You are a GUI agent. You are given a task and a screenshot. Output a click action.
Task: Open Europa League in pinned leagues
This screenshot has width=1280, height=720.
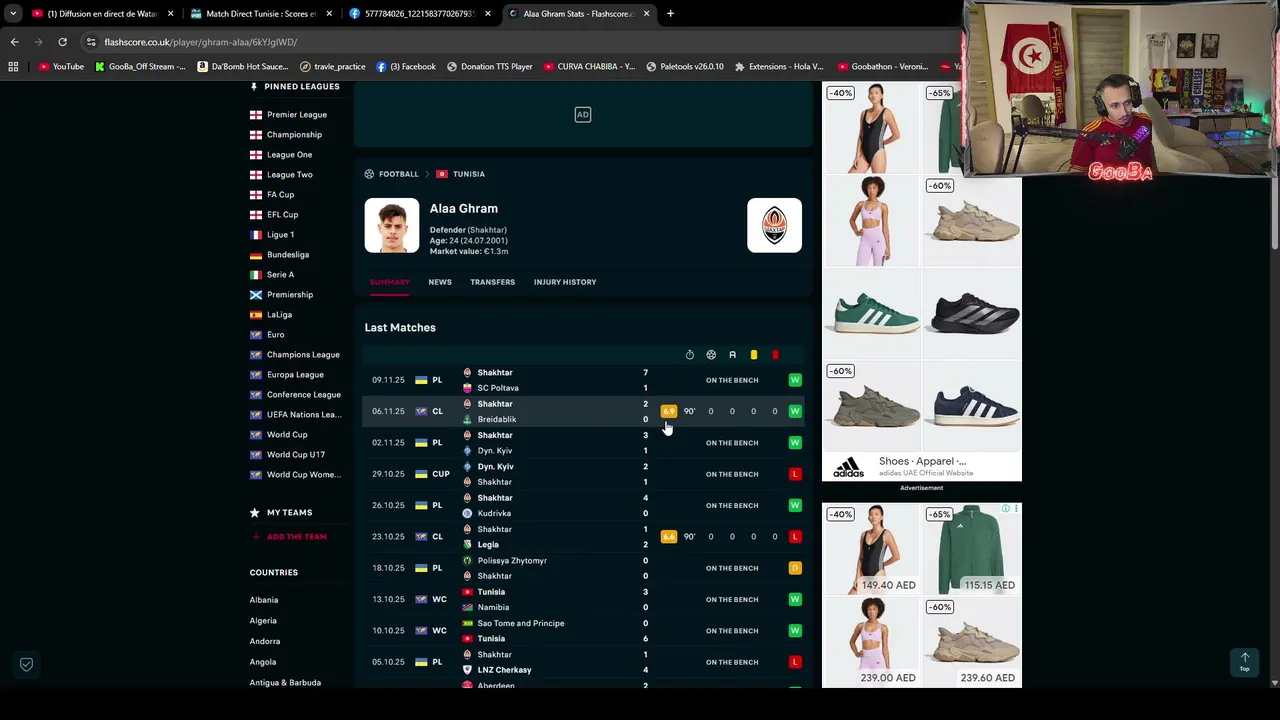tap(295, 375)
